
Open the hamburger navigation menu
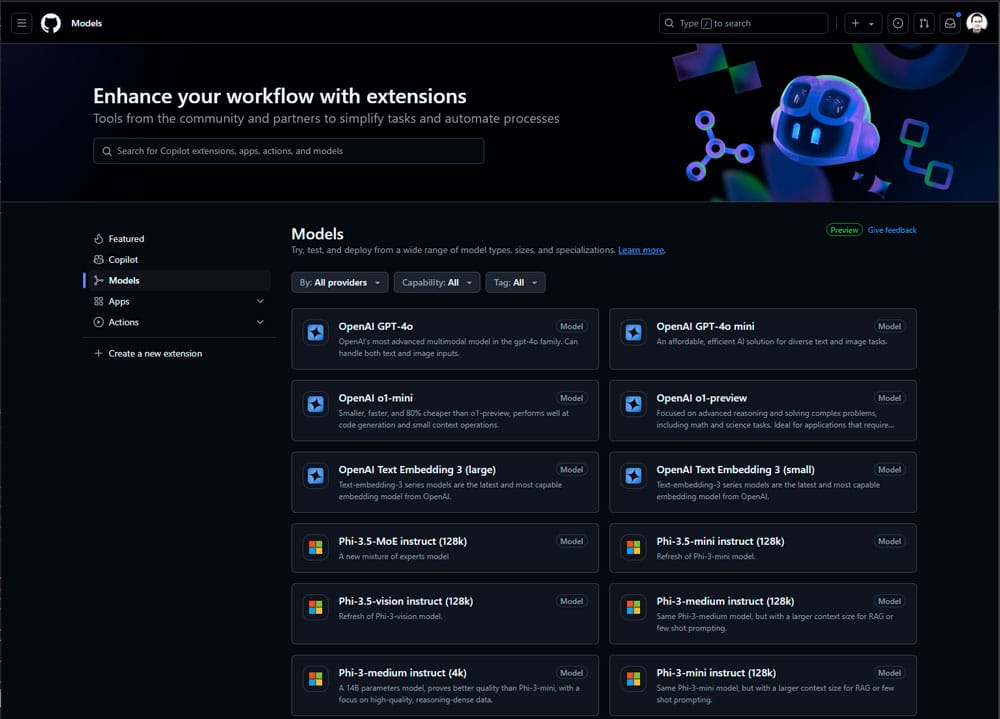(22, 23)
